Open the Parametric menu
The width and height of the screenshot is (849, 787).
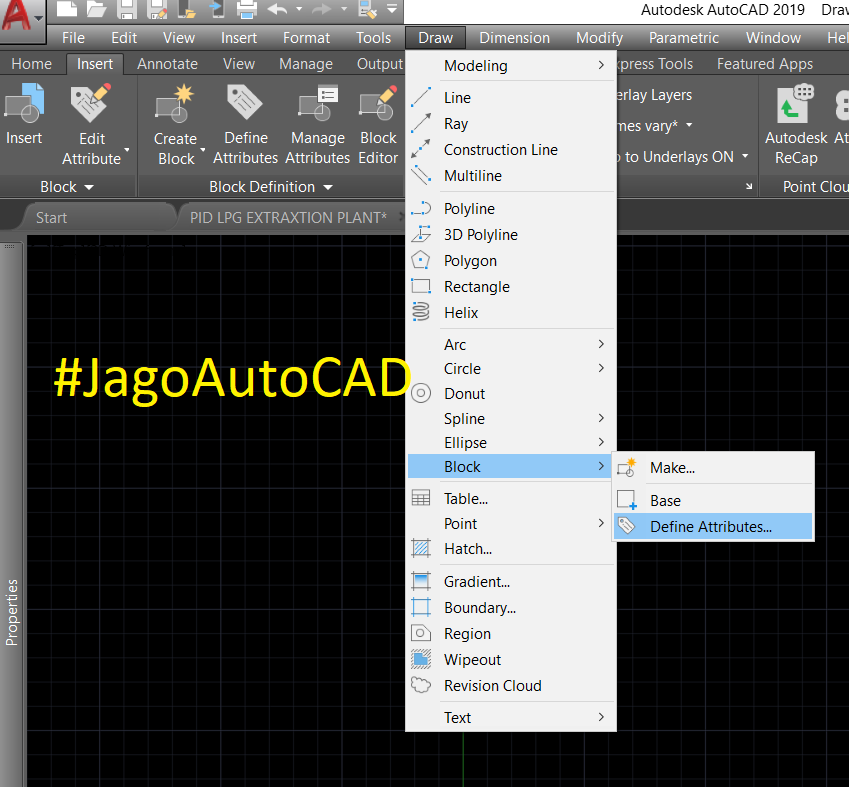tap(683, 38)
